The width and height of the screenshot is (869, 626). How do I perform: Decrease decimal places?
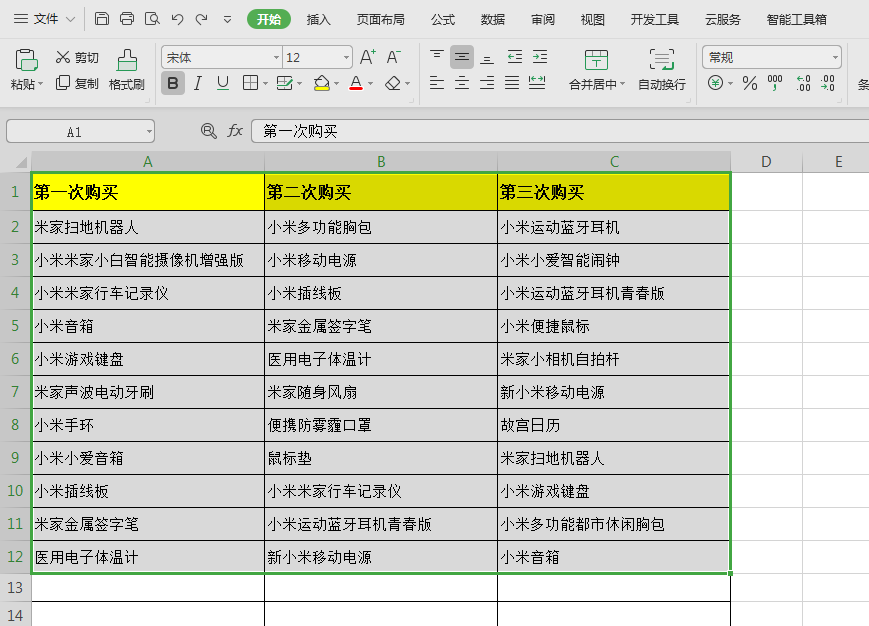click(x=828, y=84)
